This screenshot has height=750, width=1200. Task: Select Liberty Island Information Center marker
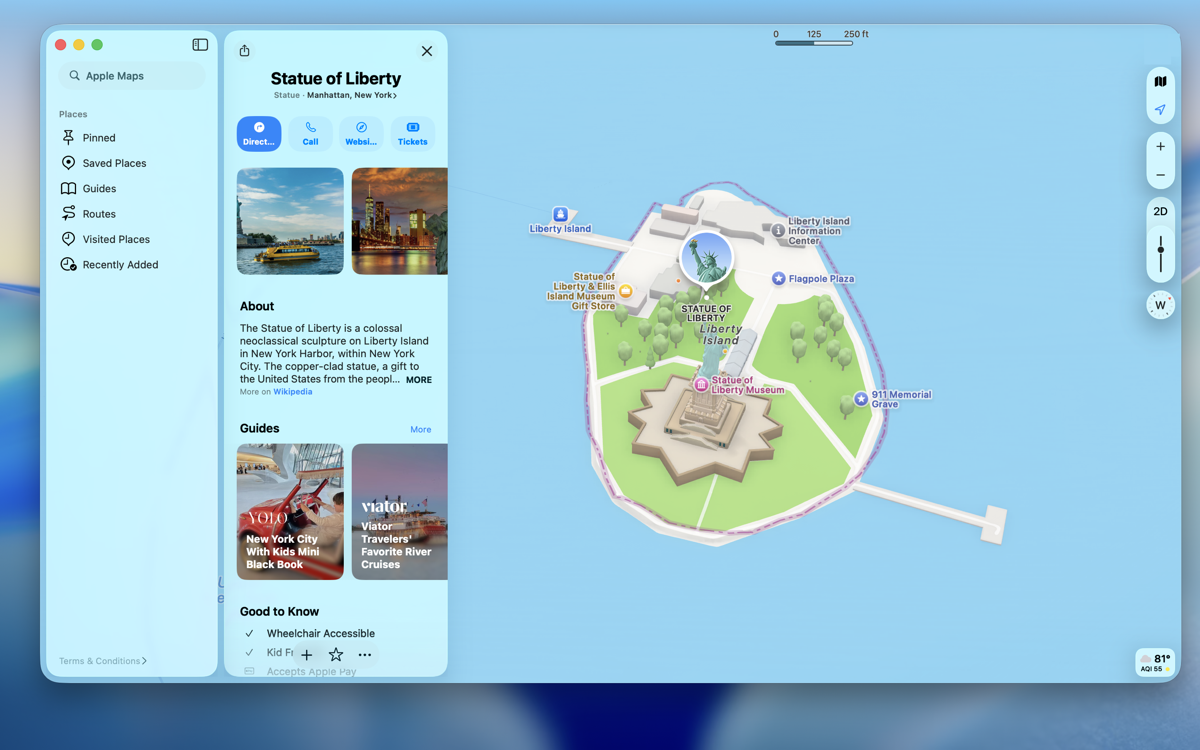[x=778, y=231]
